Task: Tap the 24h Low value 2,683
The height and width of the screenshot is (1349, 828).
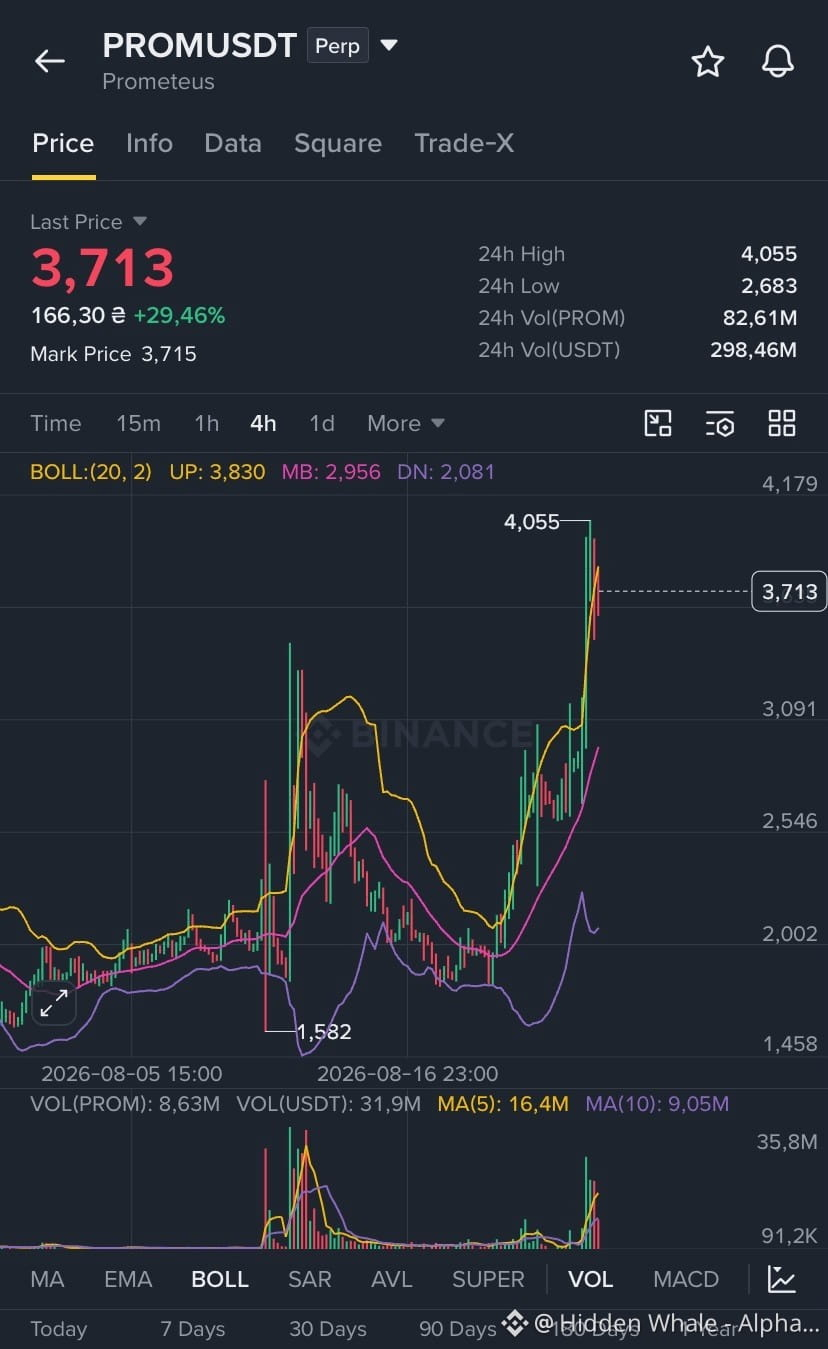Action: (769, 286)
